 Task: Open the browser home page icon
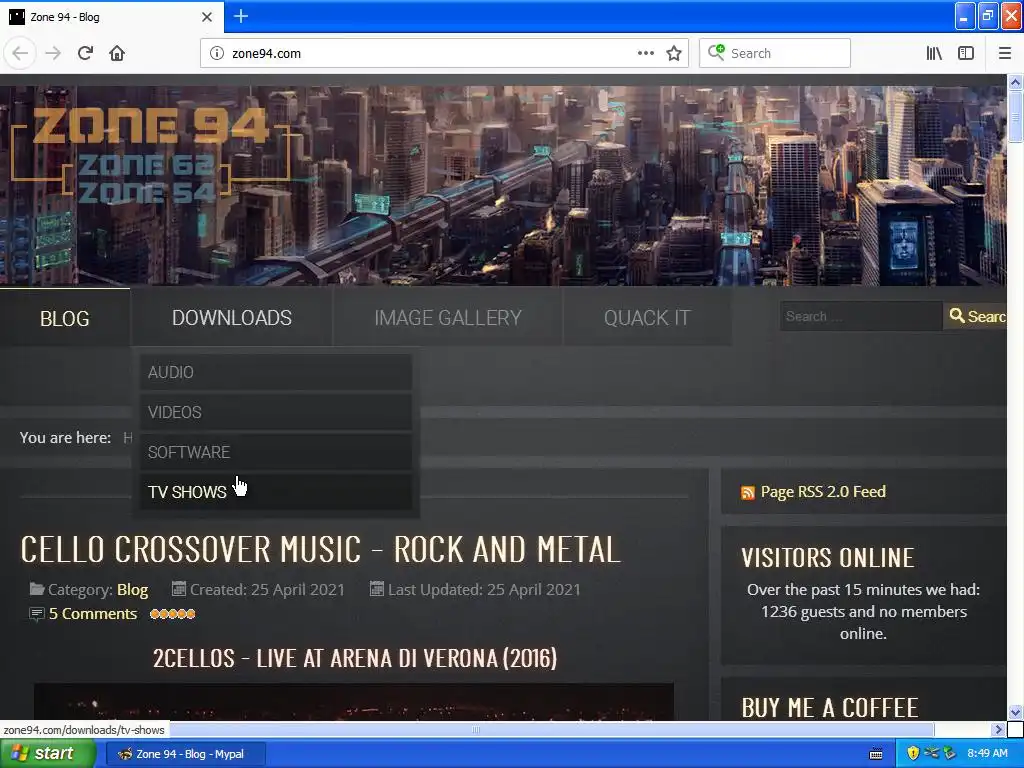coord(117,53)
